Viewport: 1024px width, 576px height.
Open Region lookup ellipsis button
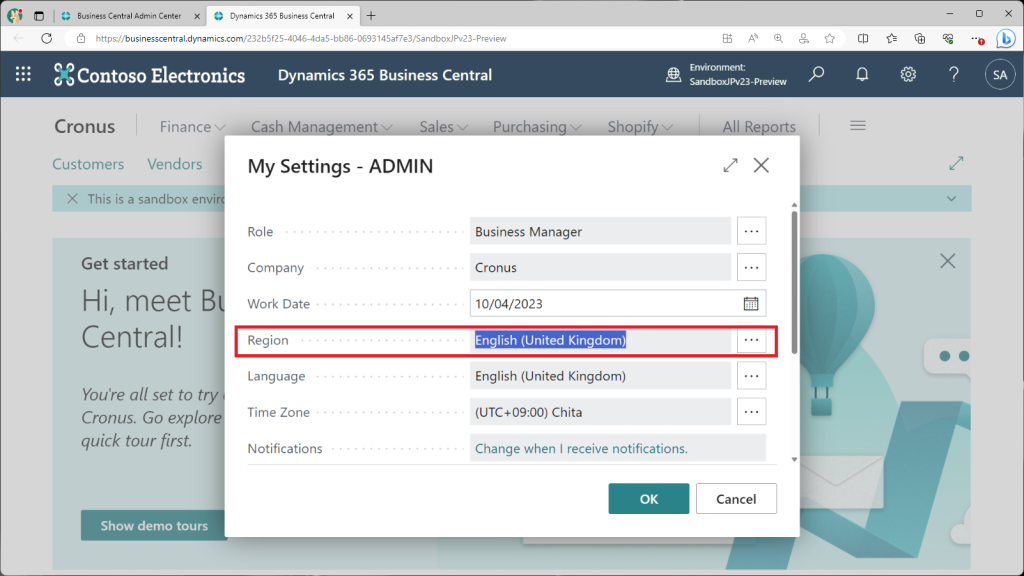(752, 340)
